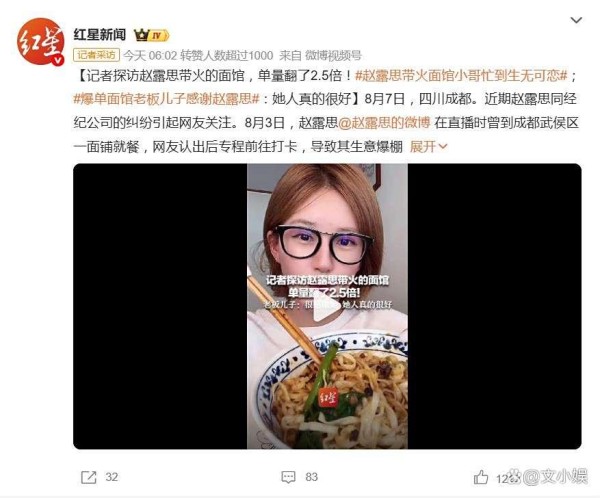
Task: Click the repost share icon
Action: click(89, 477)
